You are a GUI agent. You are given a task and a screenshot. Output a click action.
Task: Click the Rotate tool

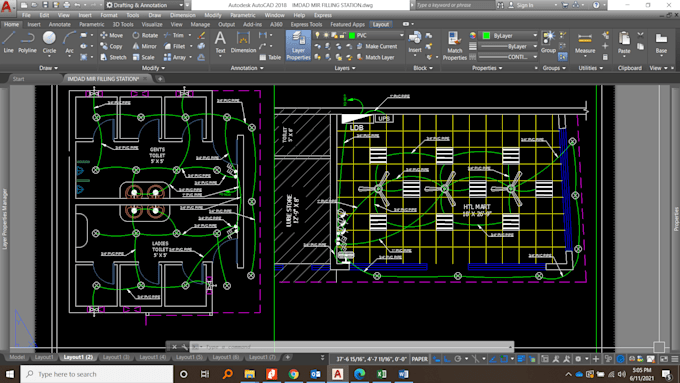145,35
